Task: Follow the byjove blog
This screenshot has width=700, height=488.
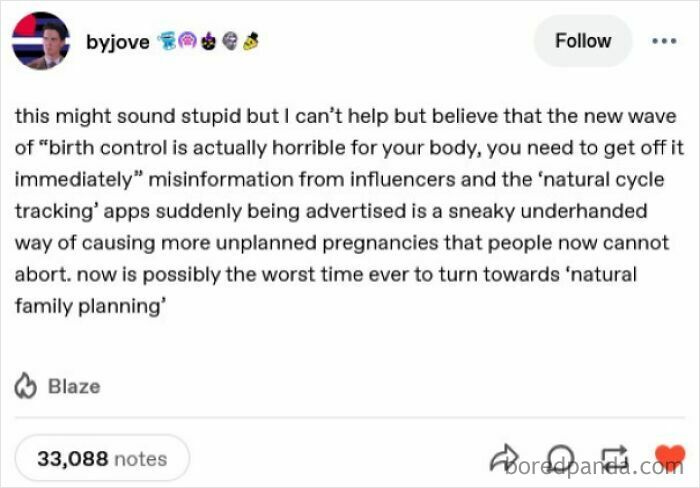Action: coord(582,41)
